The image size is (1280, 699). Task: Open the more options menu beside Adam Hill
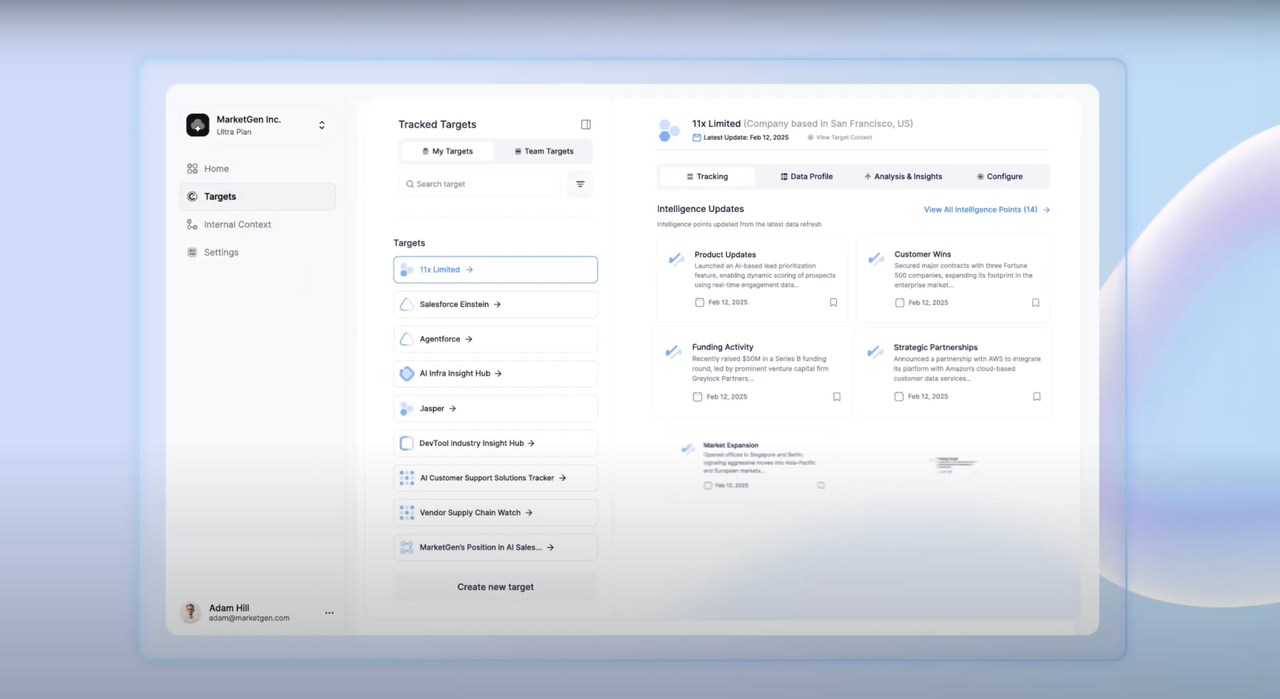(x=329, y=613)
